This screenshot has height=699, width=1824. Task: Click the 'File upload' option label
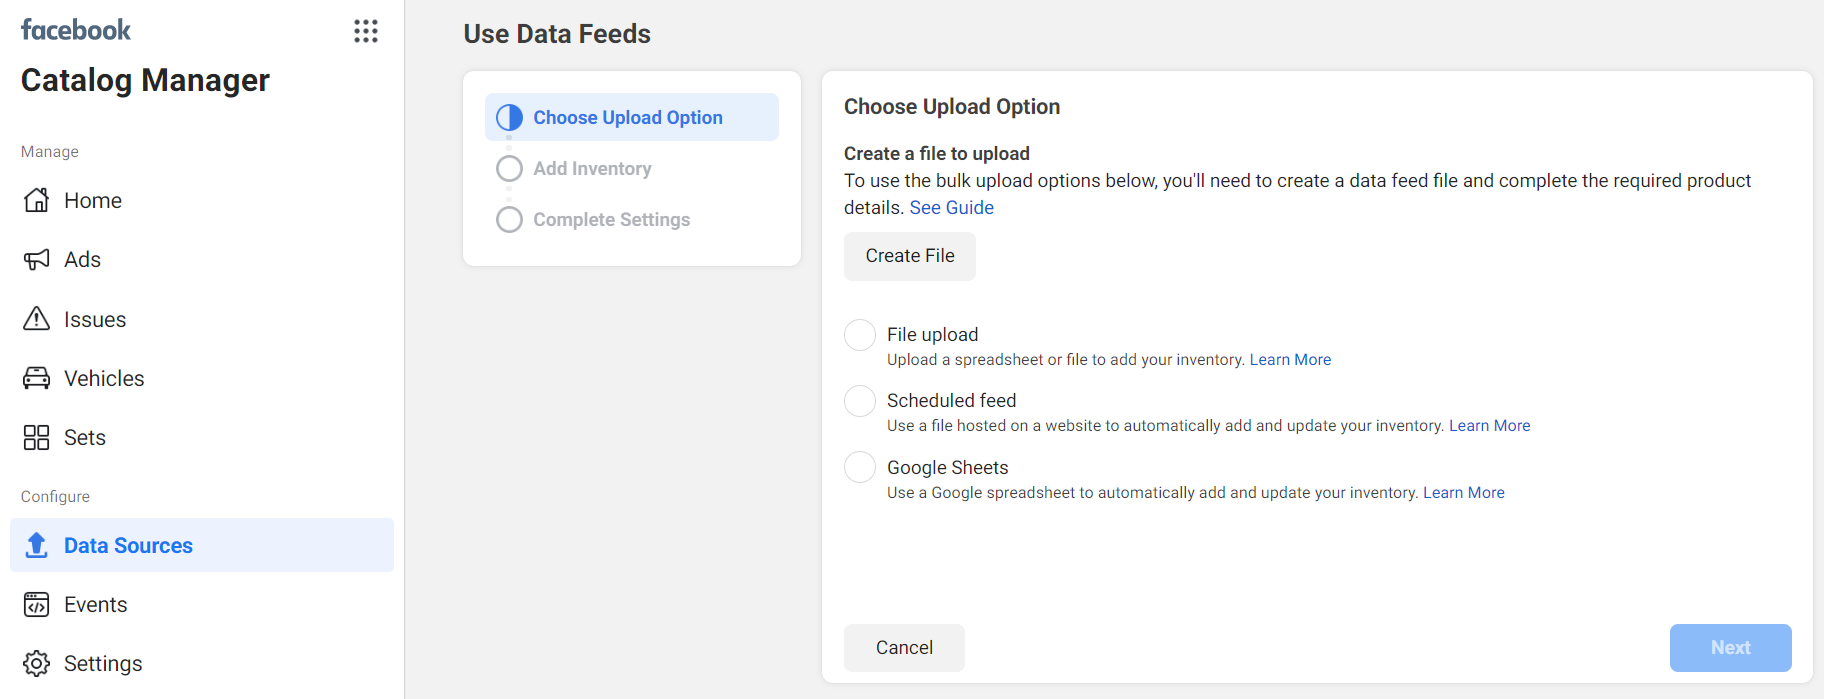[932, 335]
